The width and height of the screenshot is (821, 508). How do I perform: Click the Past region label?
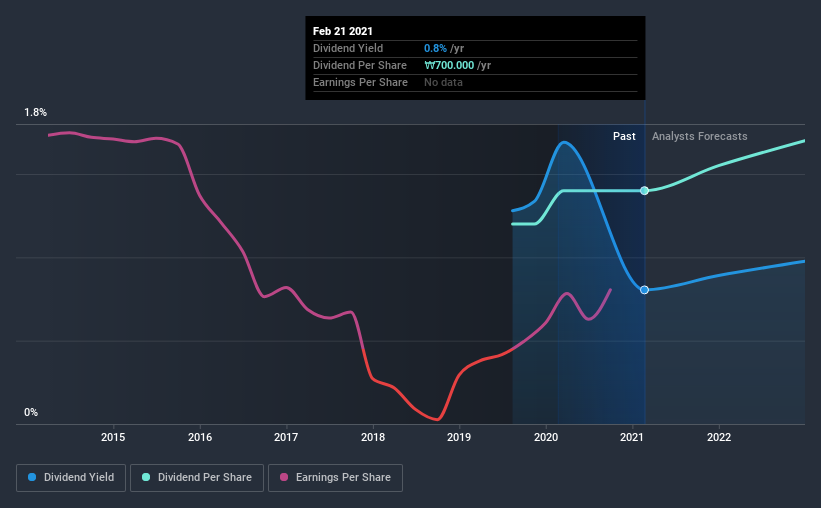click(x=624, y=136)
